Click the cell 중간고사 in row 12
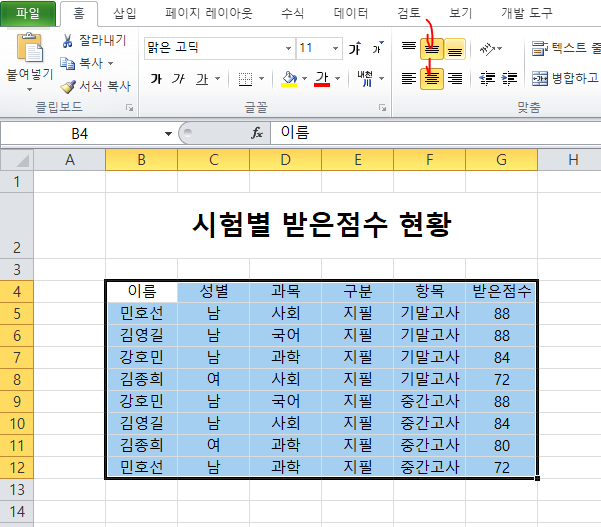The height and width of the screenshot is (527, 601). coord(430,467)
